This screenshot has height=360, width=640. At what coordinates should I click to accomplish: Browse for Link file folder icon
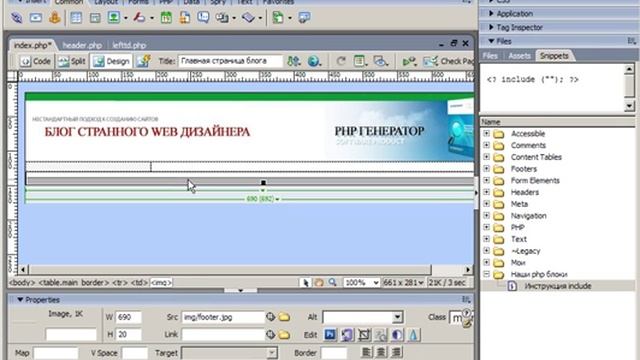pyautogui.click(x=284, y=335)
